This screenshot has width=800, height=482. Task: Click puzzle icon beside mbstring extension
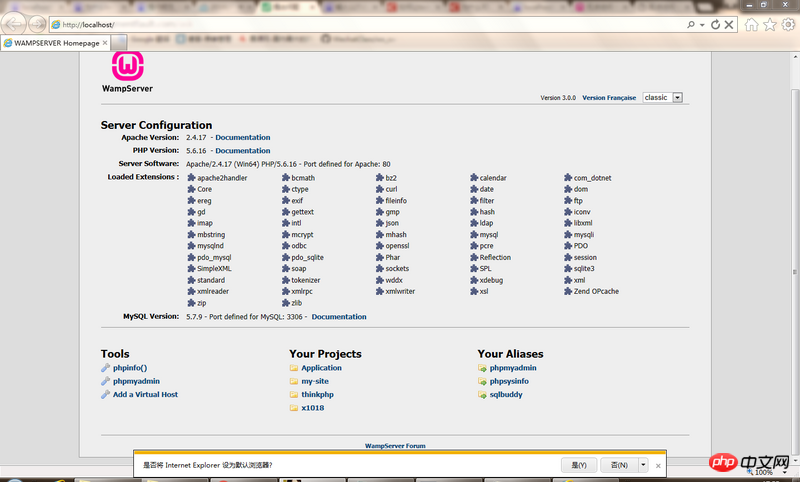click(x=191, y=235)
